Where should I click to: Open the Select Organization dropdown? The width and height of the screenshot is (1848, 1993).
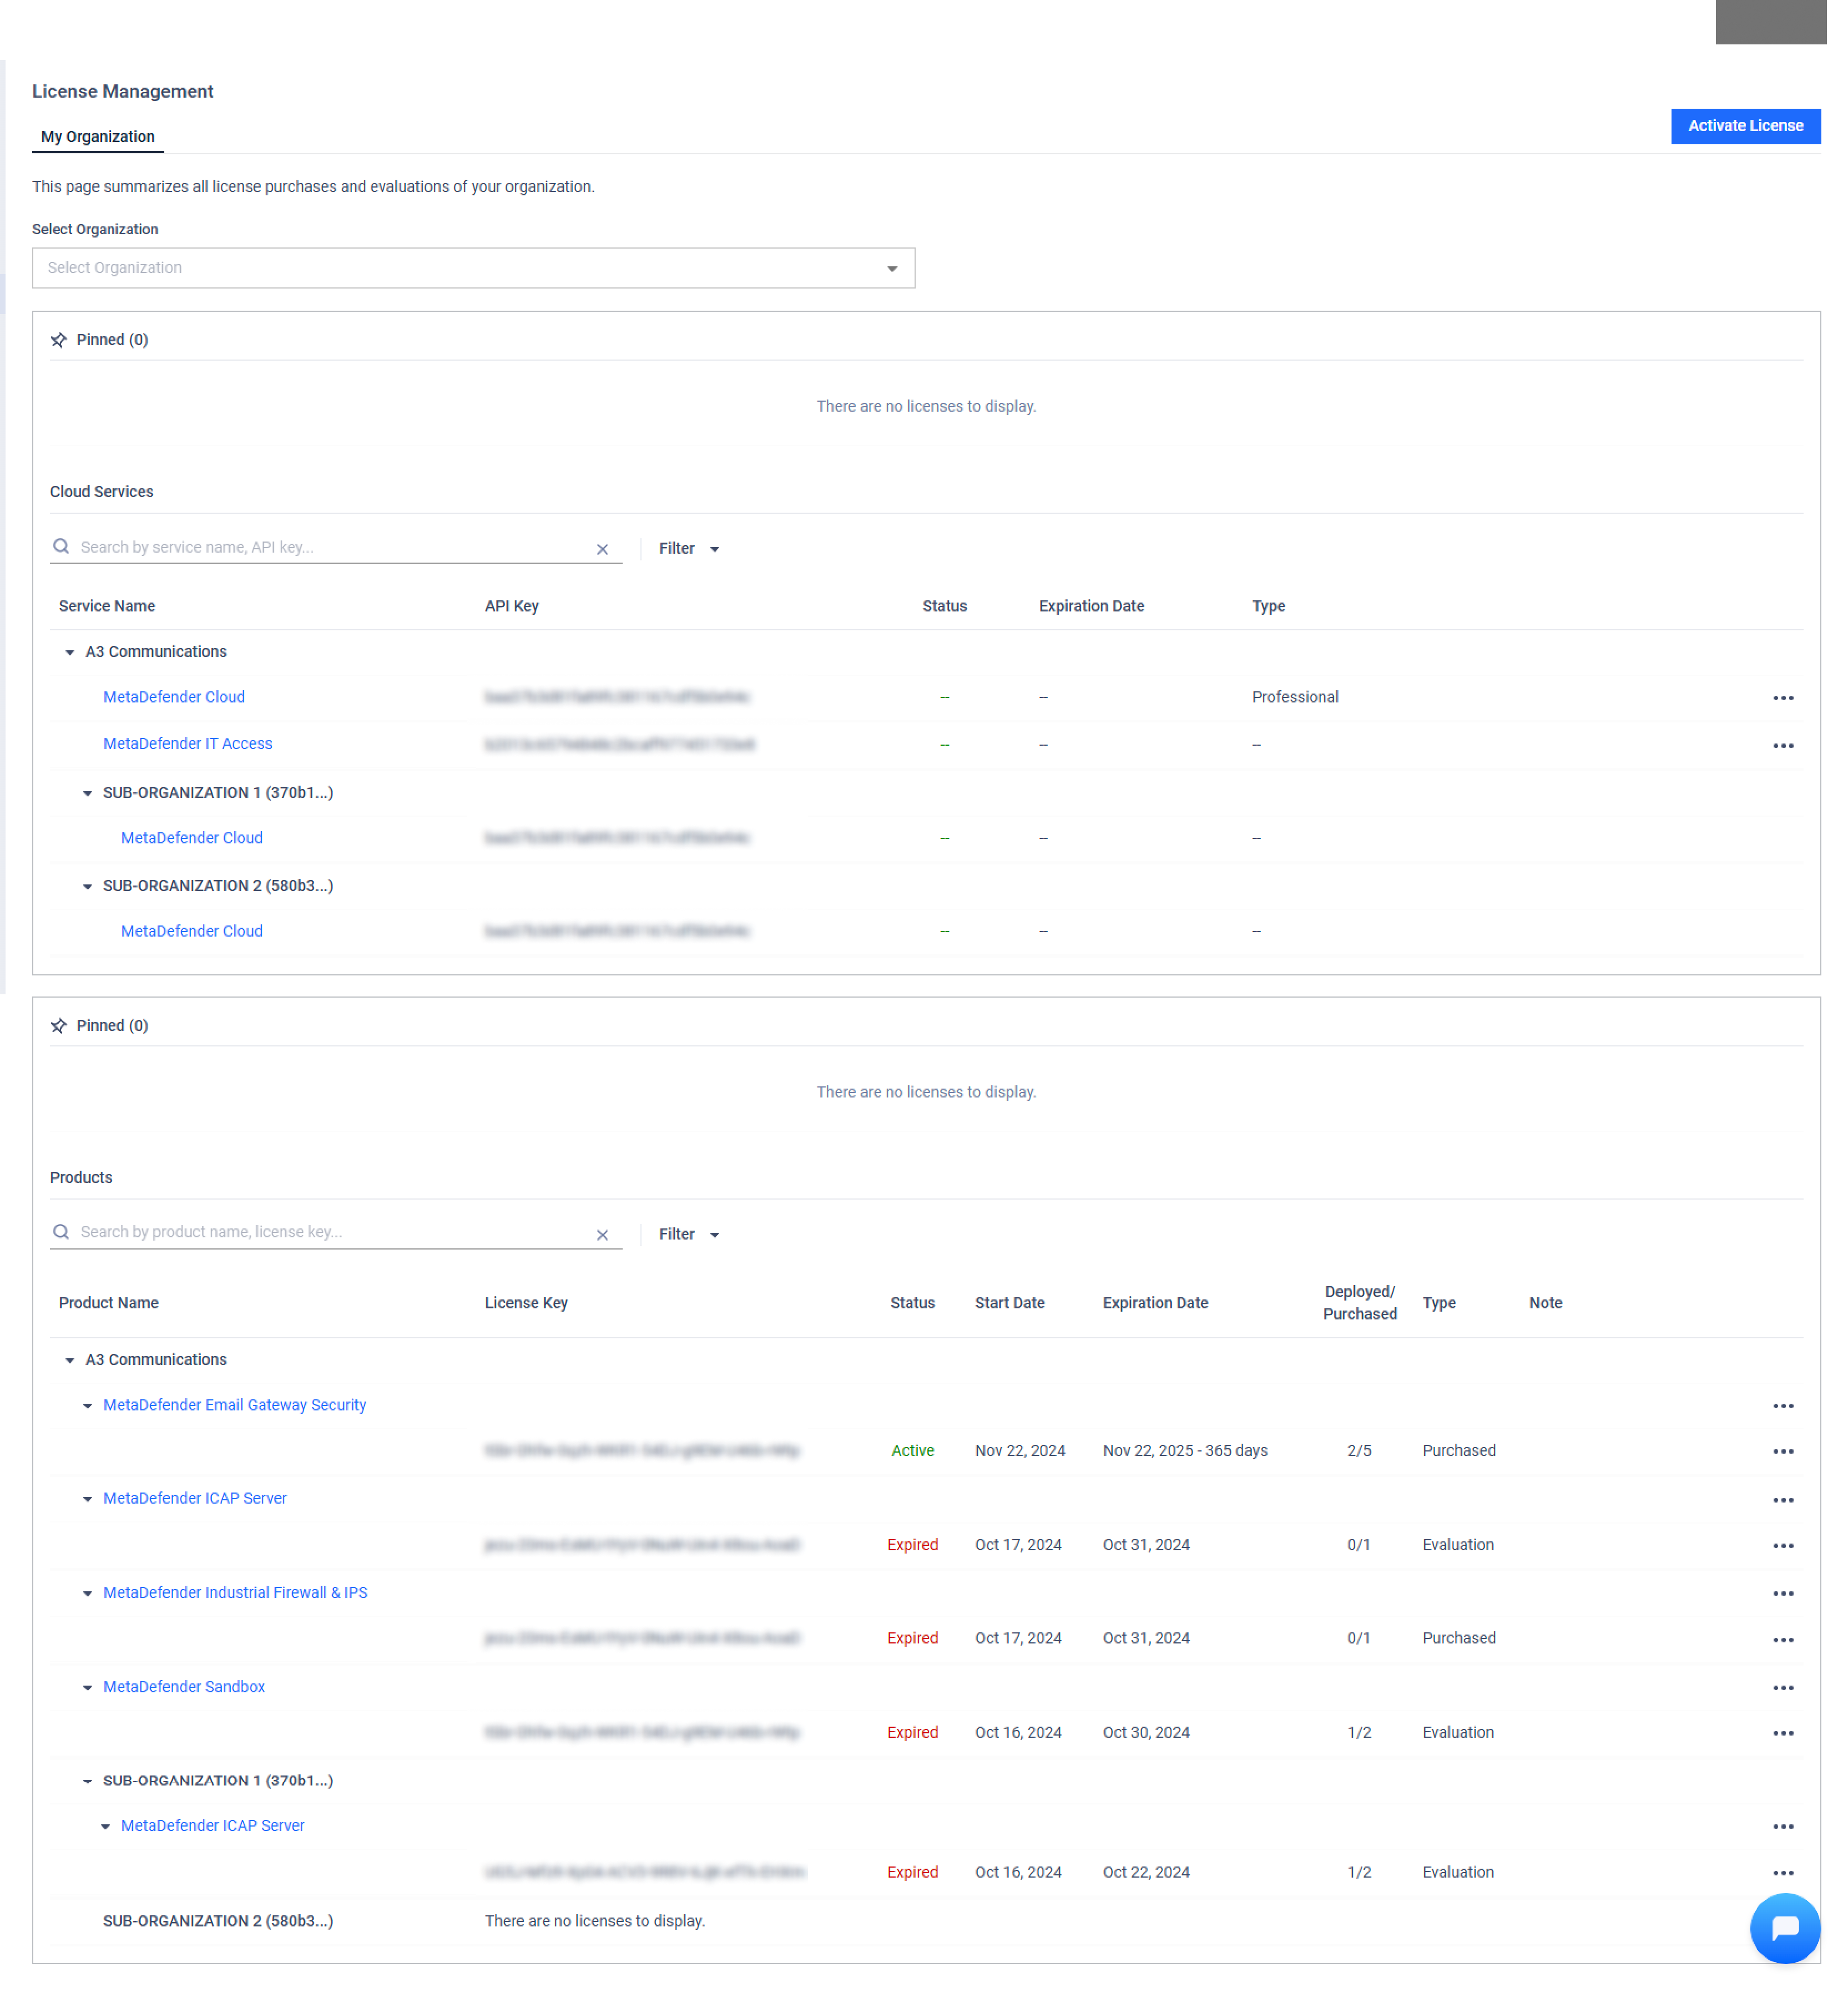point(473,268)
